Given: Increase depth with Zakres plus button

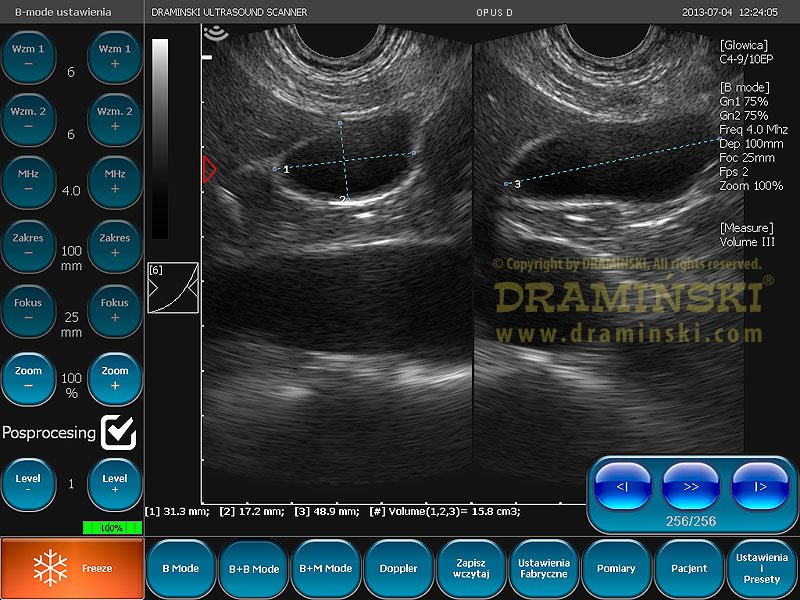Looking at the screenshot, I should 115,246.
